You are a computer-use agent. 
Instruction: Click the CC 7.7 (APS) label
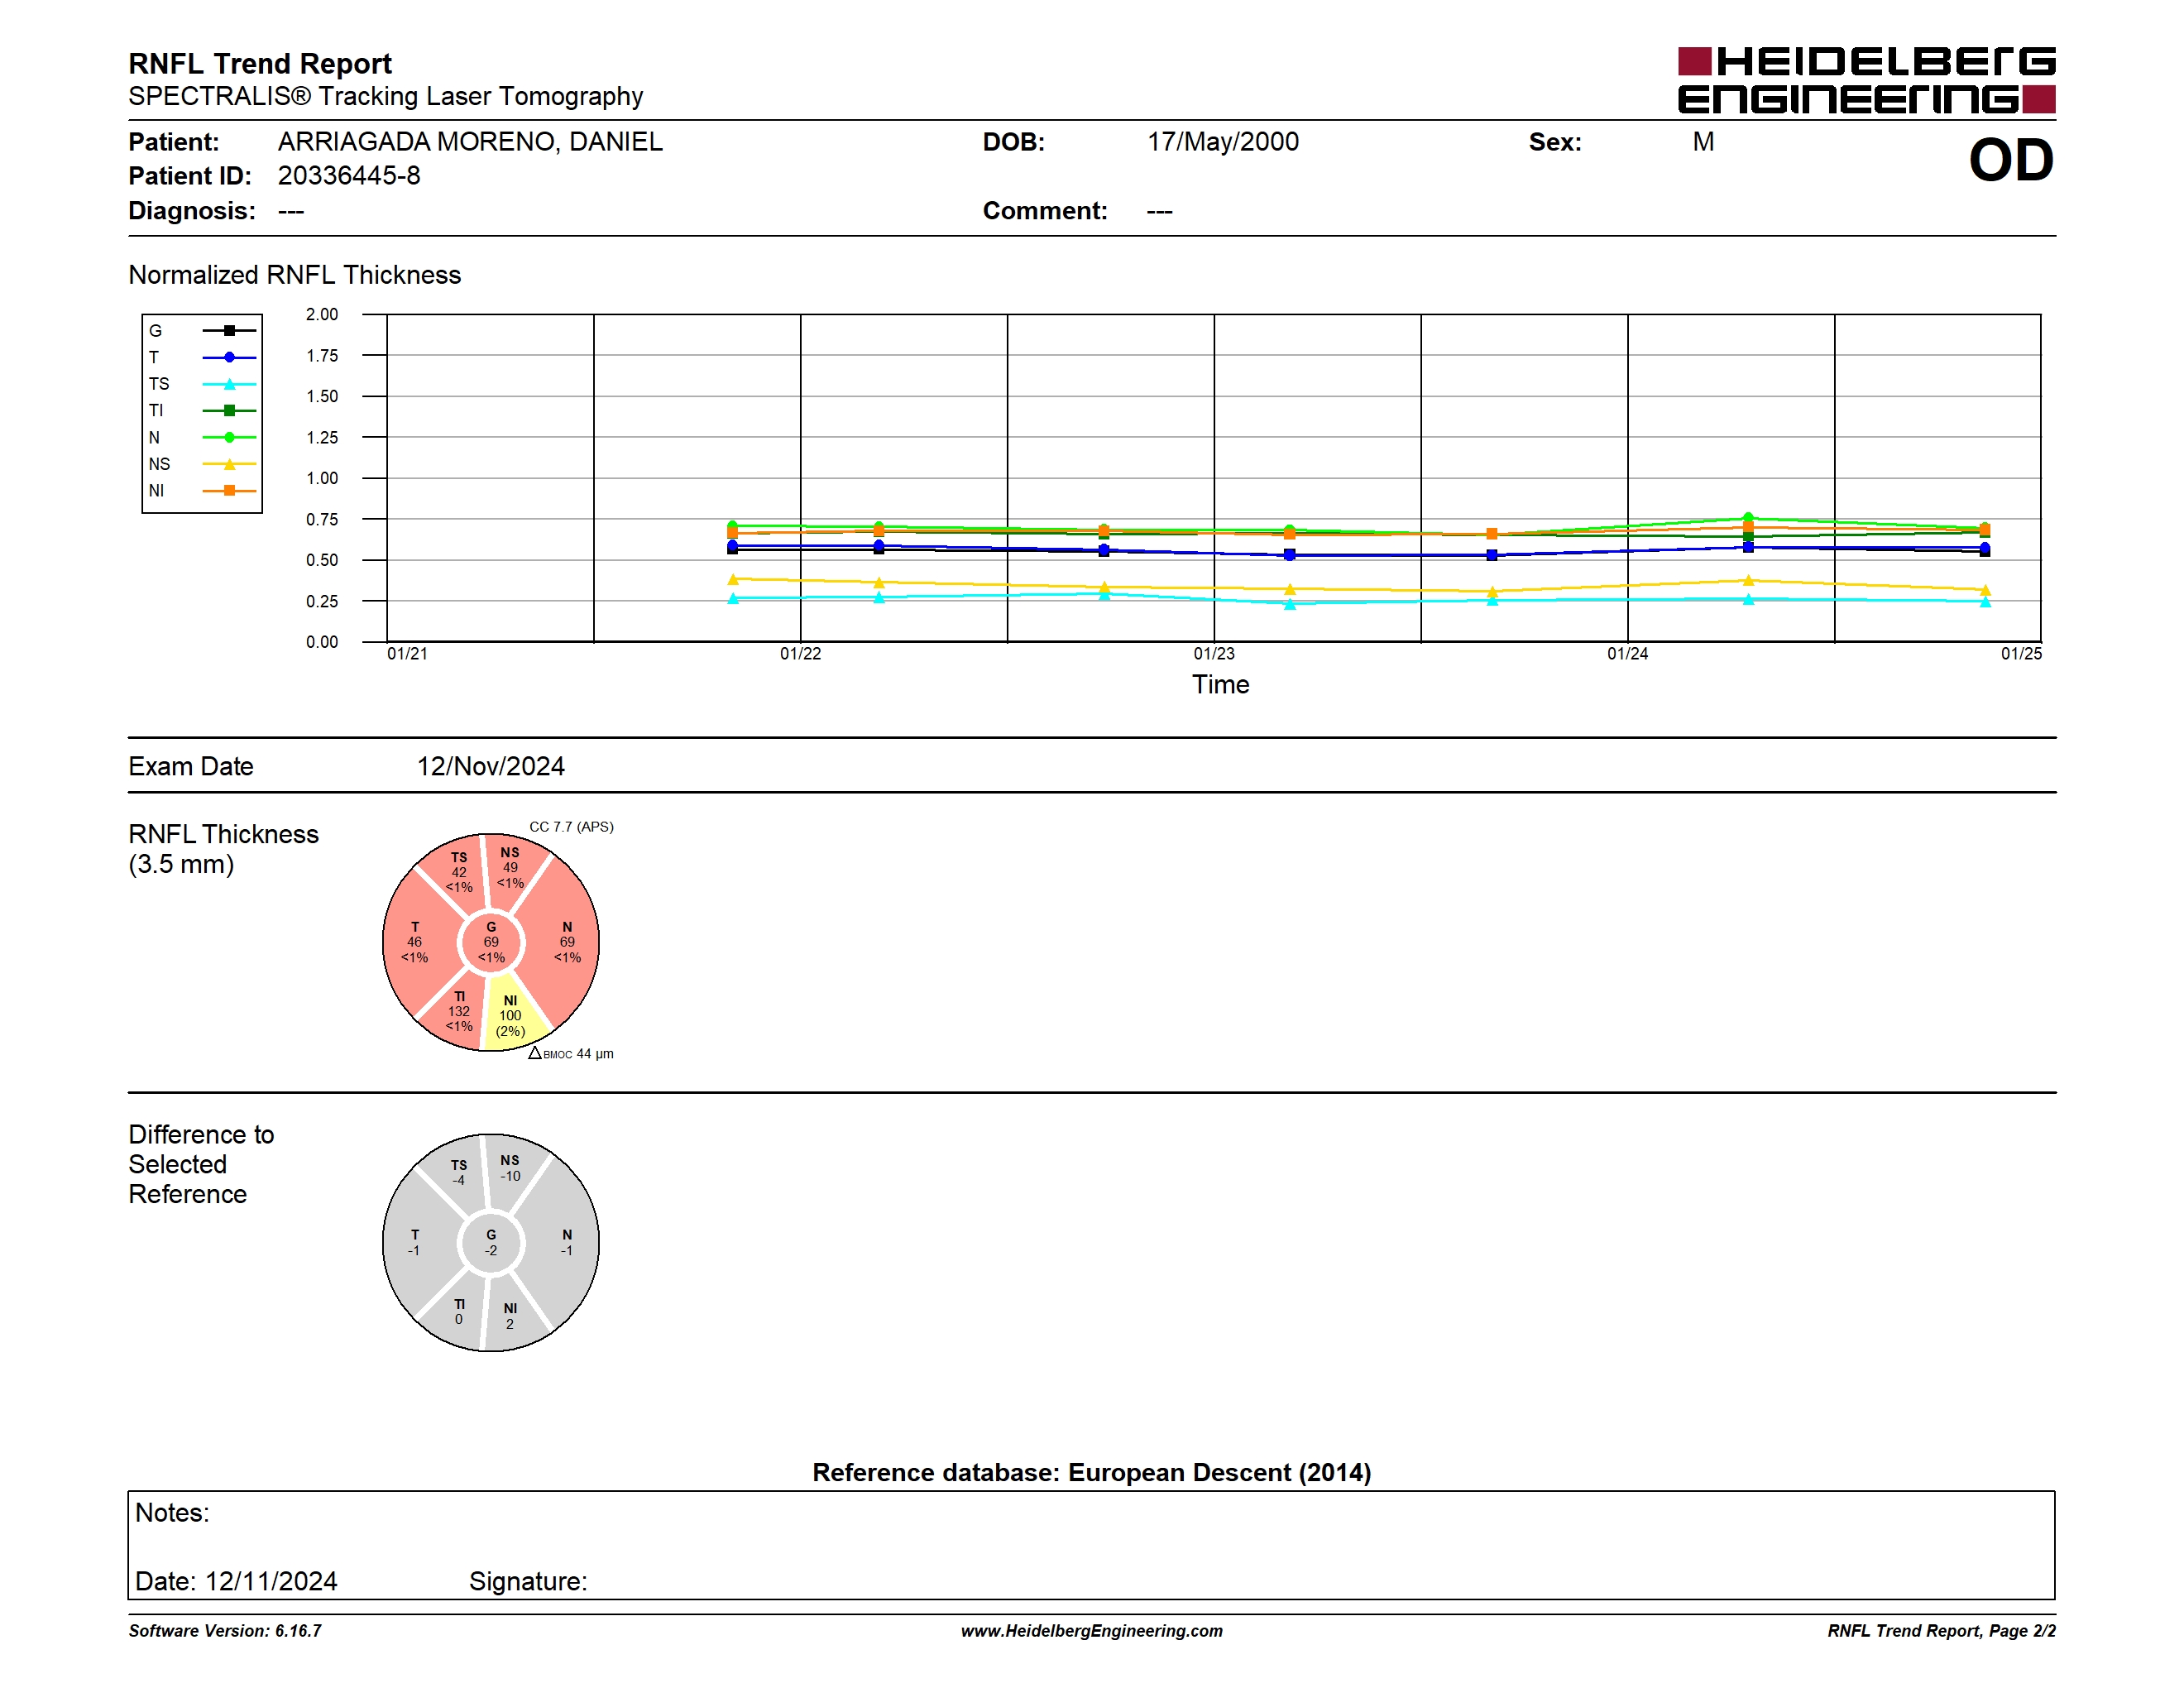[x=571, y=826]
